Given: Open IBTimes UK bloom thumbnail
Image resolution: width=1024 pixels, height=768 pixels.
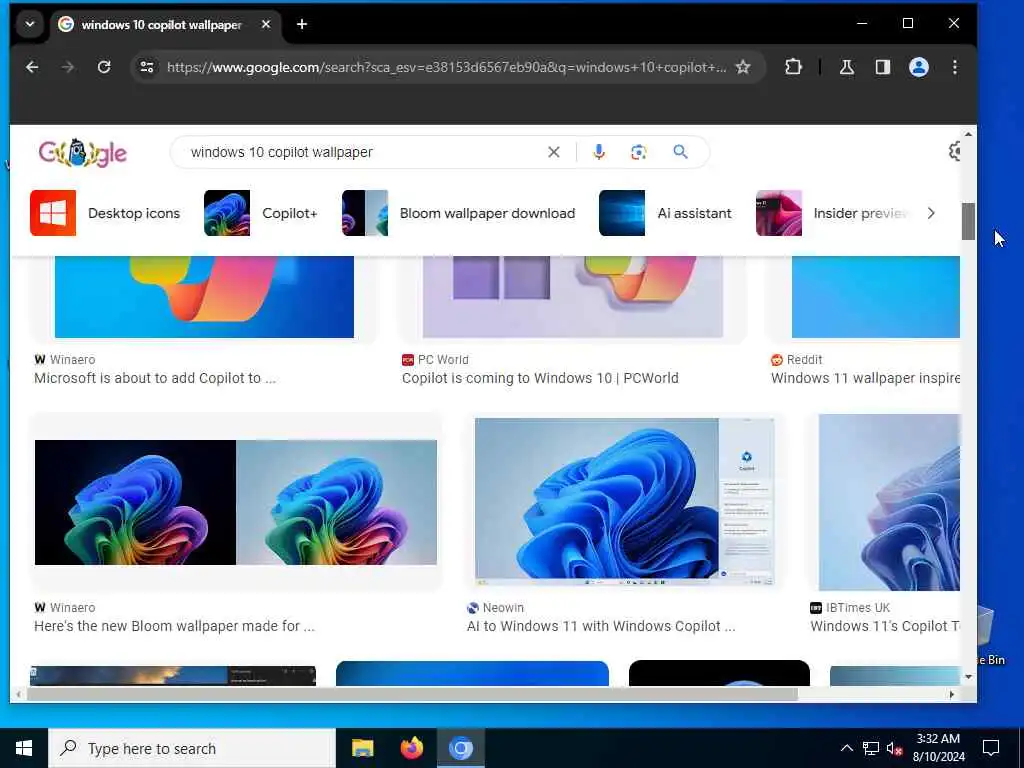Looking at the screenshot, I should 889,502.
